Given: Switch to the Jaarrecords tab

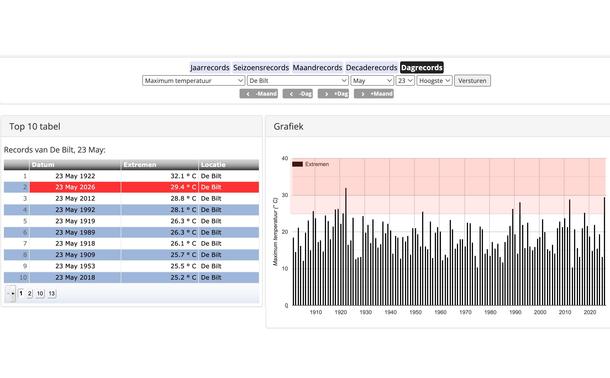Looking at the screenshot, I should (210, 68).
